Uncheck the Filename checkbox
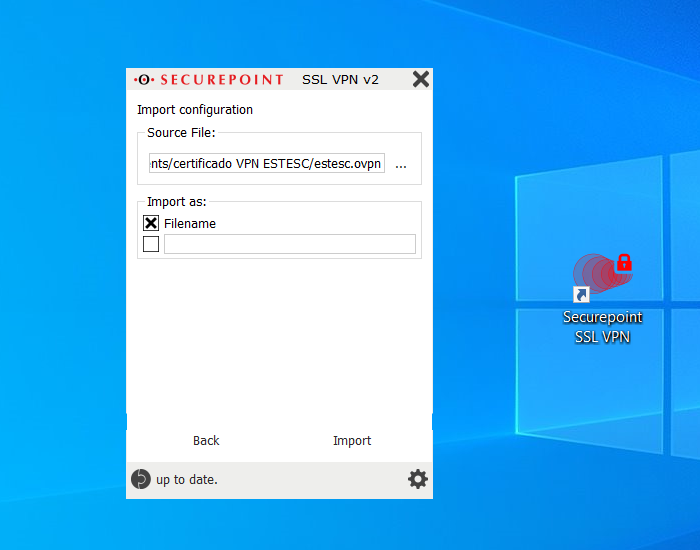 151,223
